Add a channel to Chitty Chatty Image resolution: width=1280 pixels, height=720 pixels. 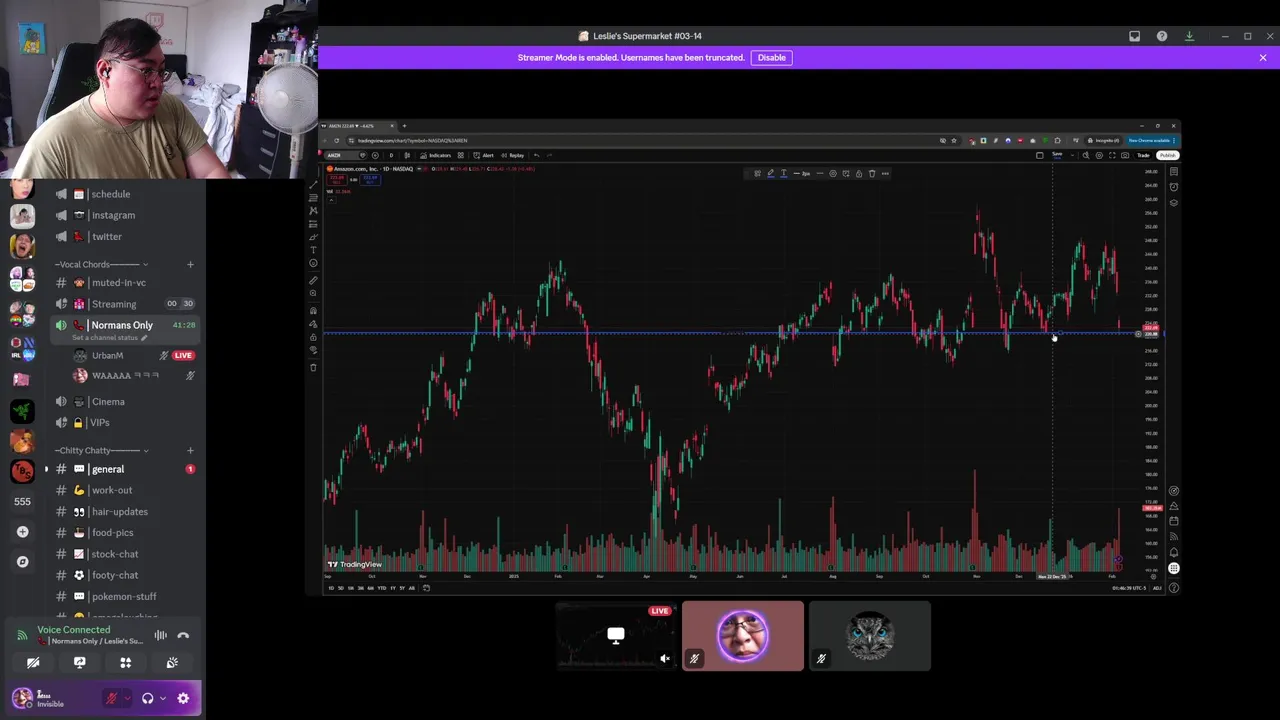[x=190, y=450]
